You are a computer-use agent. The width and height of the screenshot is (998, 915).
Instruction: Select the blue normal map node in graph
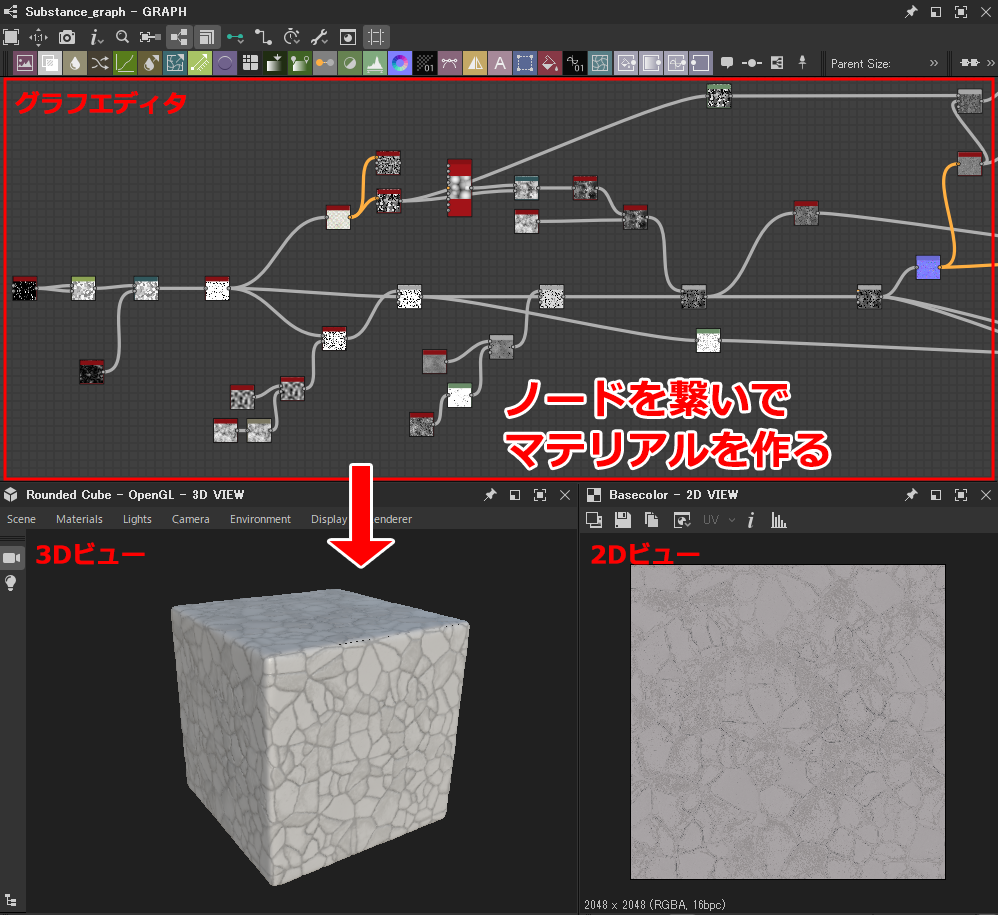tap(928, 267)
